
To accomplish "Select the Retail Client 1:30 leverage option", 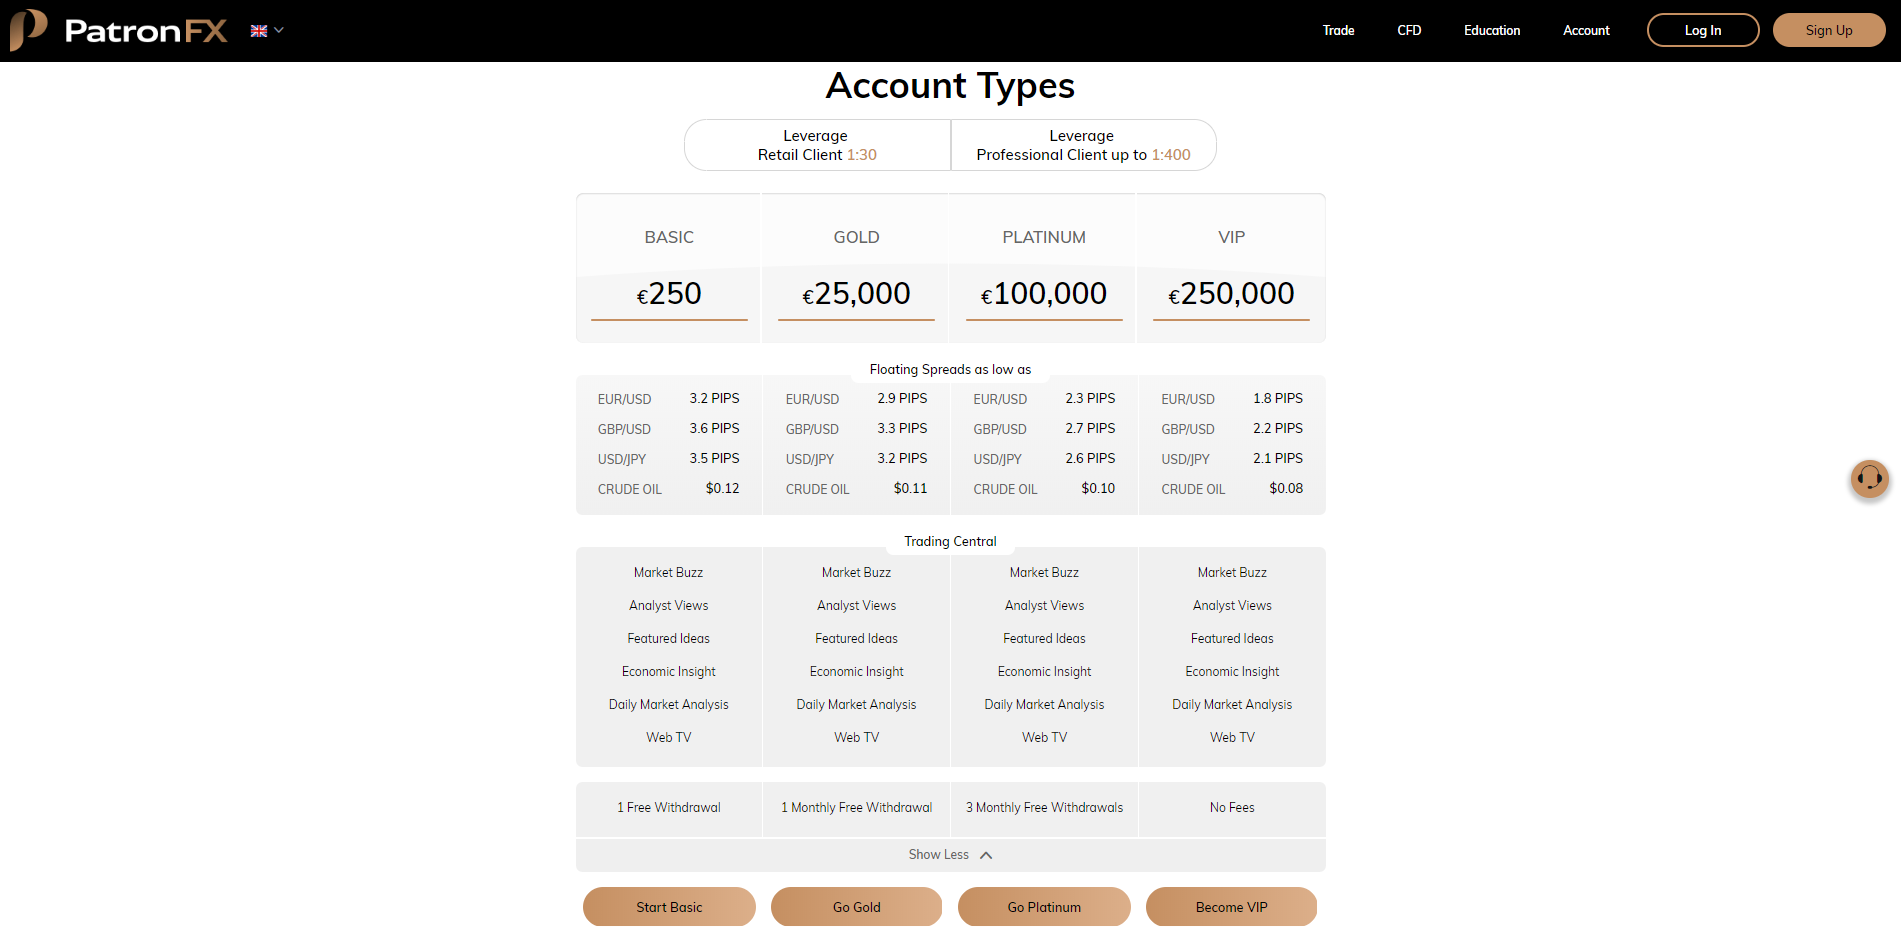I will (x=816, y=145).
